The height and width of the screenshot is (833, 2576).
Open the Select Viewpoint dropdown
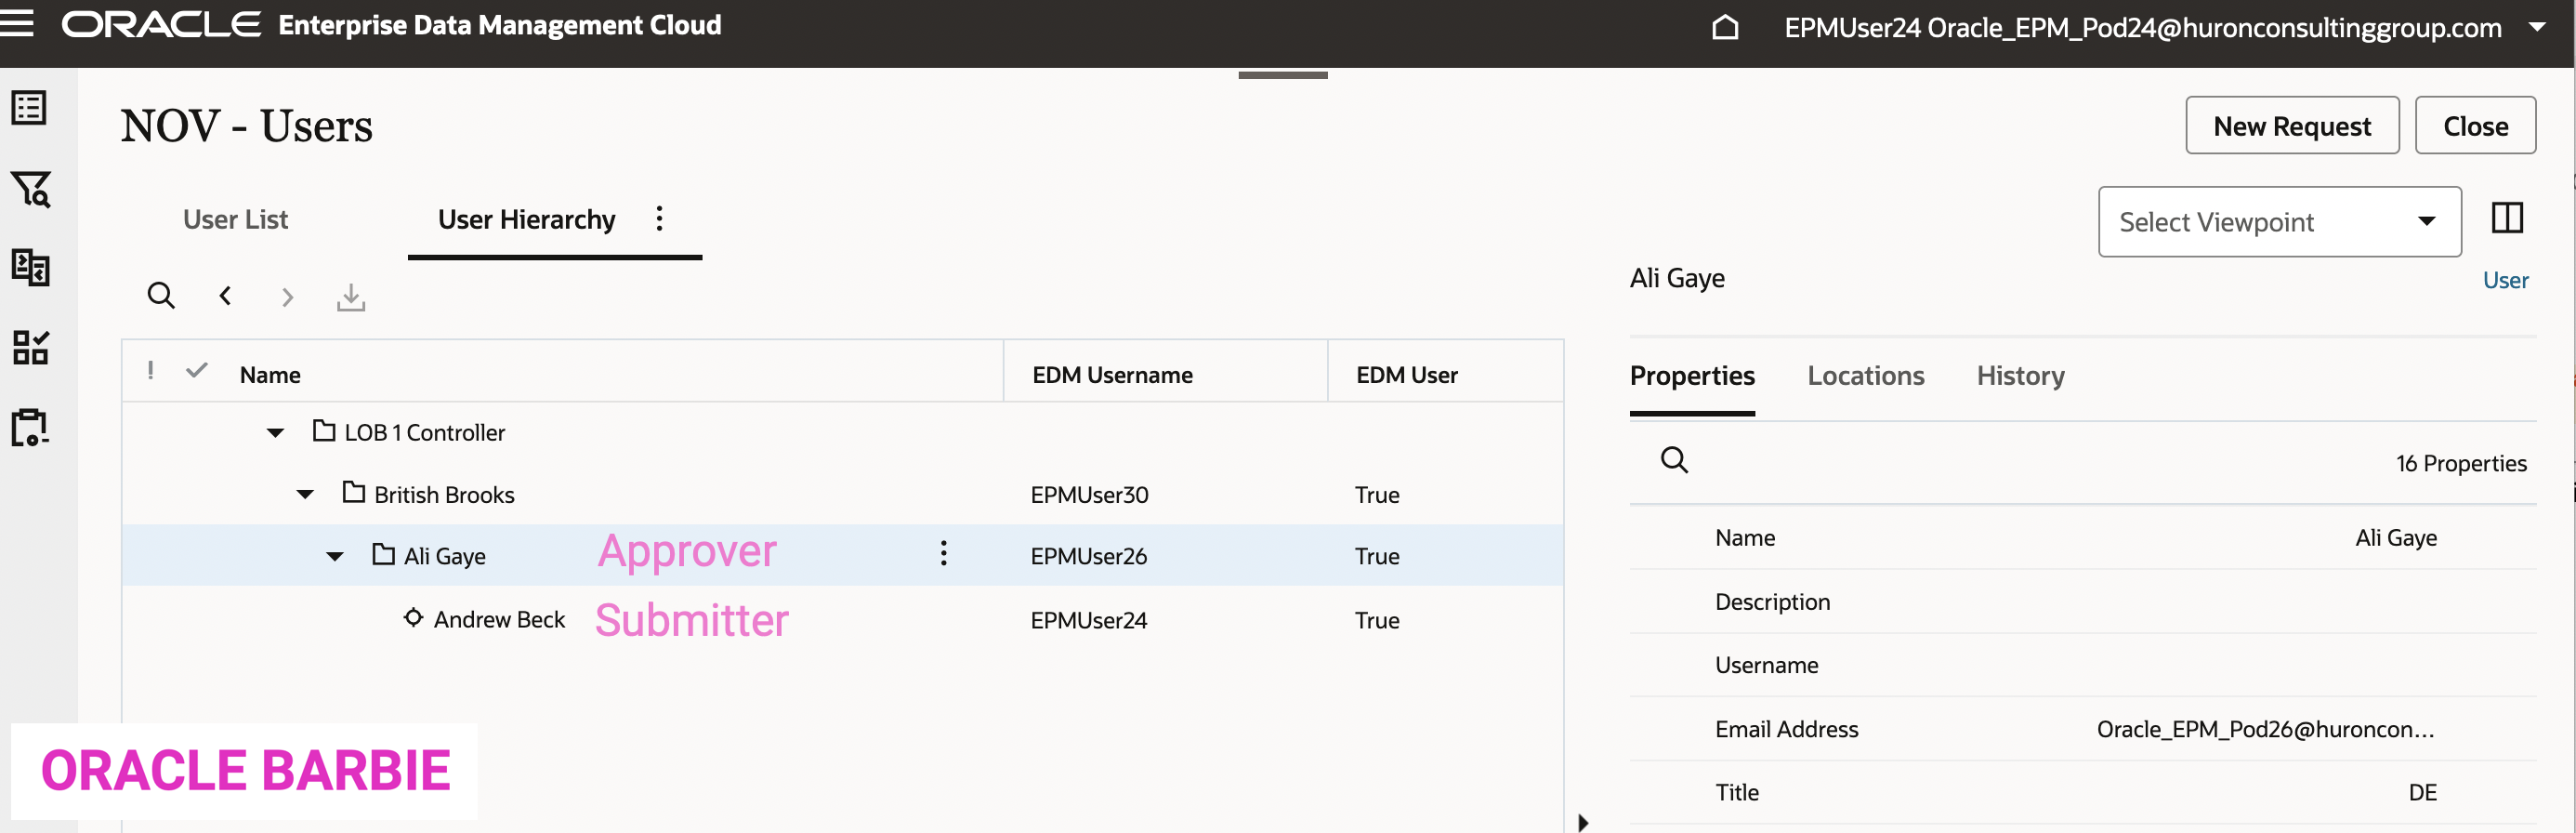[x=2278, y=222]
